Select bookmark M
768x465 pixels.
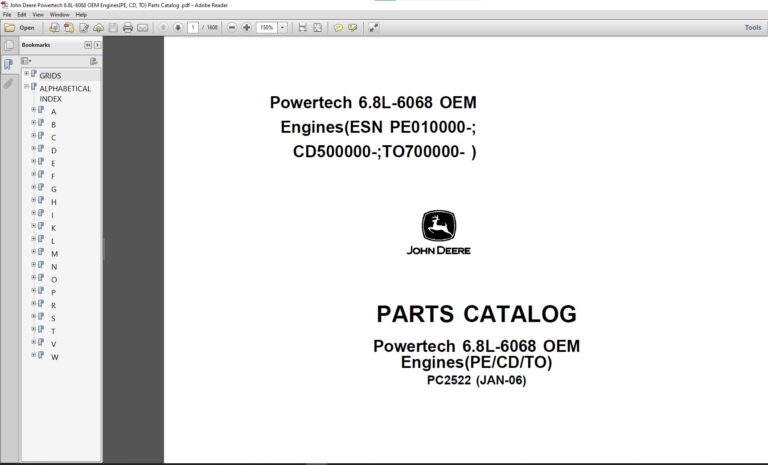pos(54,254)
